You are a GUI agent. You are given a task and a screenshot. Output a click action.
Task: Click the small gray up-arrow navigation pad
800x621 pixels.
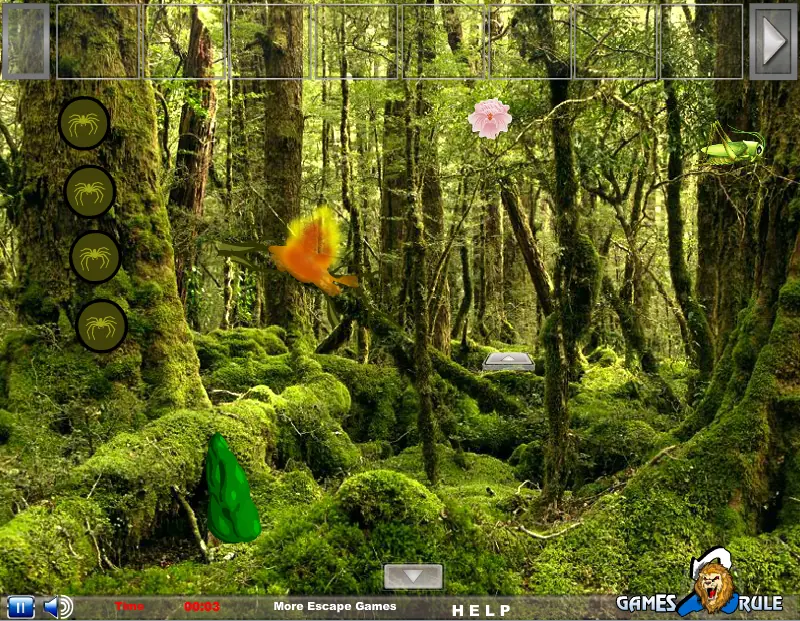(x=508, y=361)
